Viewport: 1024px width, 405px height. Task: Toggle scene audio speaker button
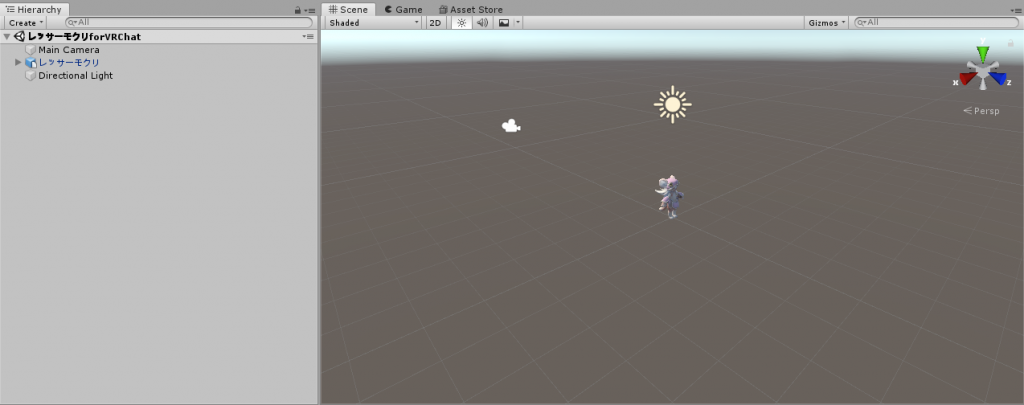pos(482,22)
